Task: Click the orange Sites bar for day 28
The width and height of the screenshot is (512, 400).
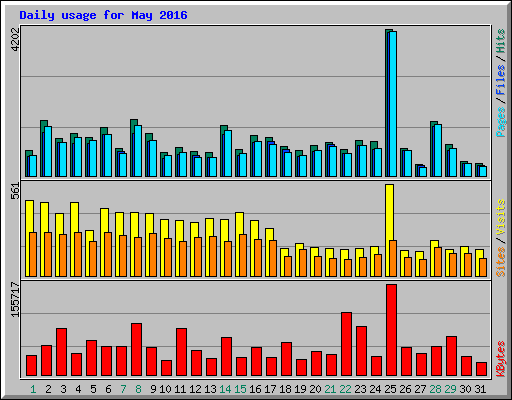Action: pyautogui.click(x=438, y=262)
